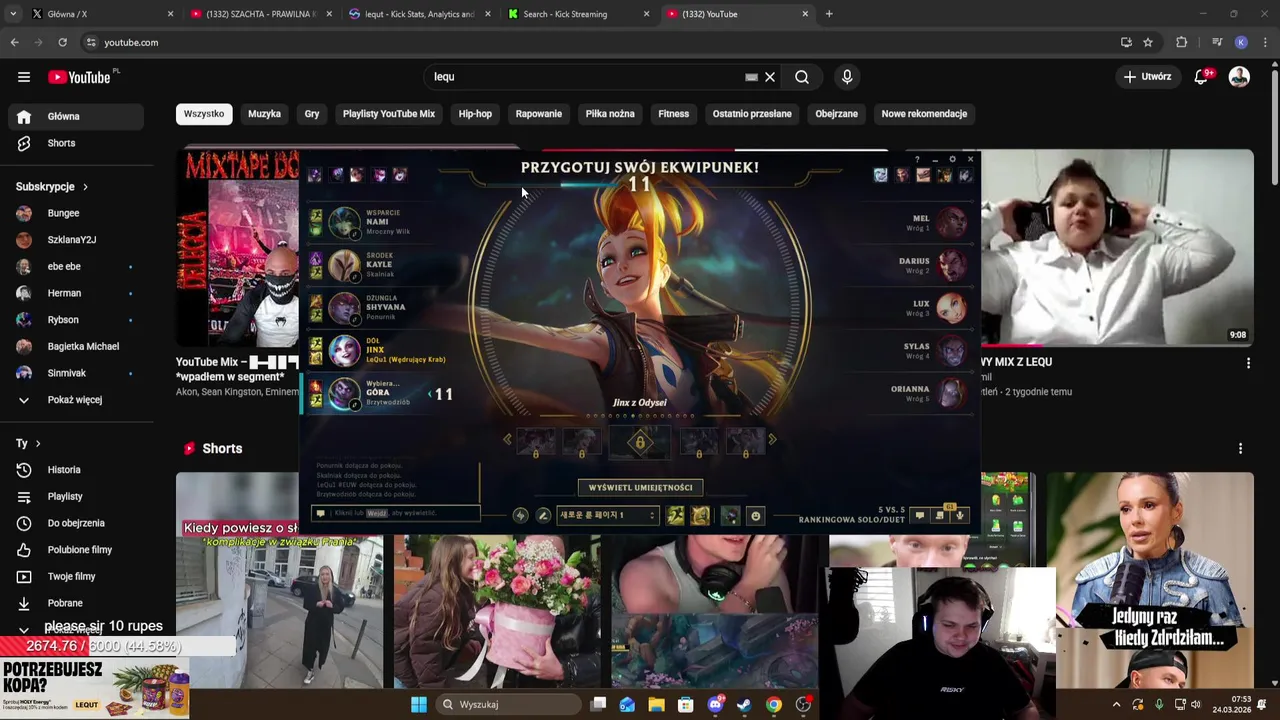Click the lightning quick-play icon in champion select

pyautogui.click(x=520, y=515)
